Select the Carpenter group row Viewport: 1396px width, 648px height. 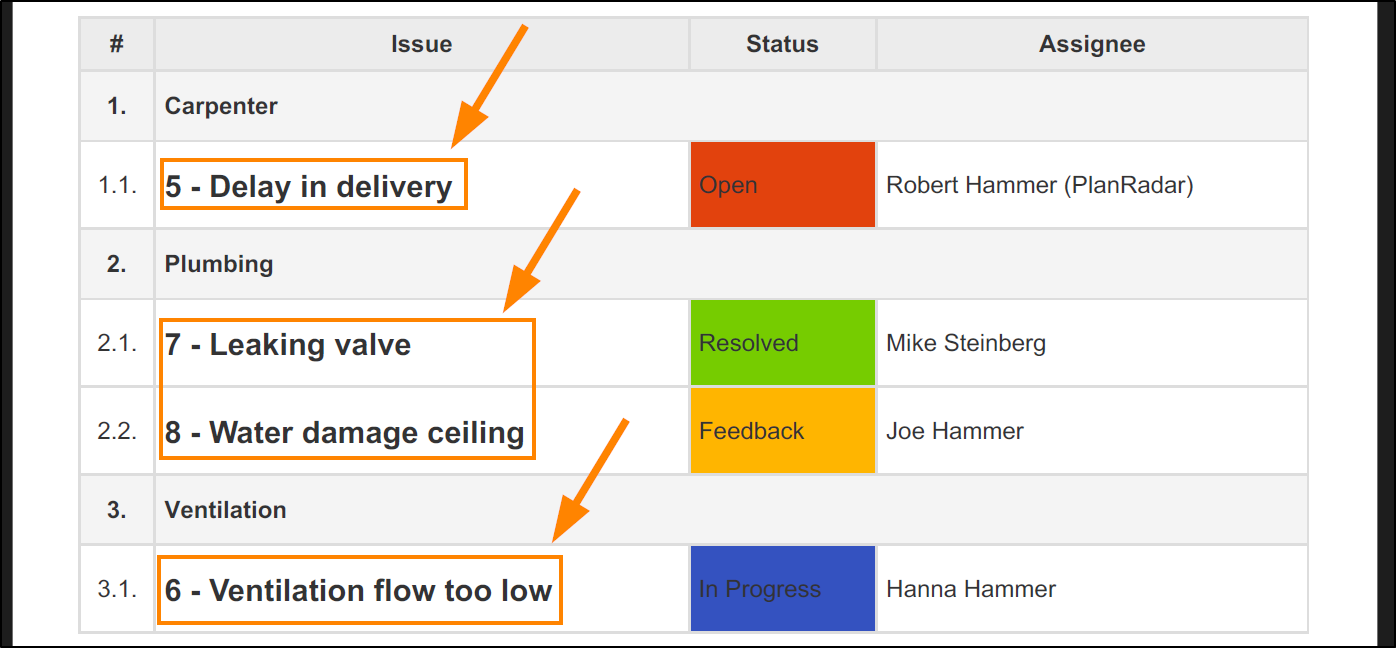221,106
